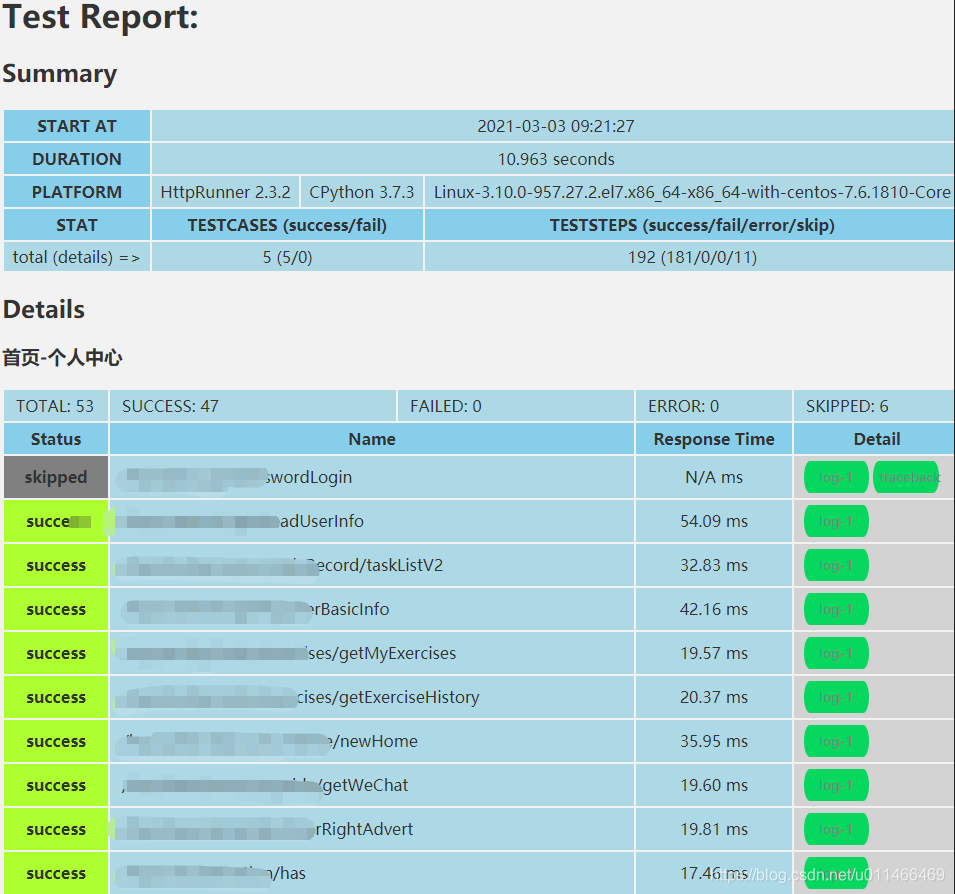Open the log-1 for taskListV2 step
Viewport: 955px width, 894px height.
pos(835,565)
